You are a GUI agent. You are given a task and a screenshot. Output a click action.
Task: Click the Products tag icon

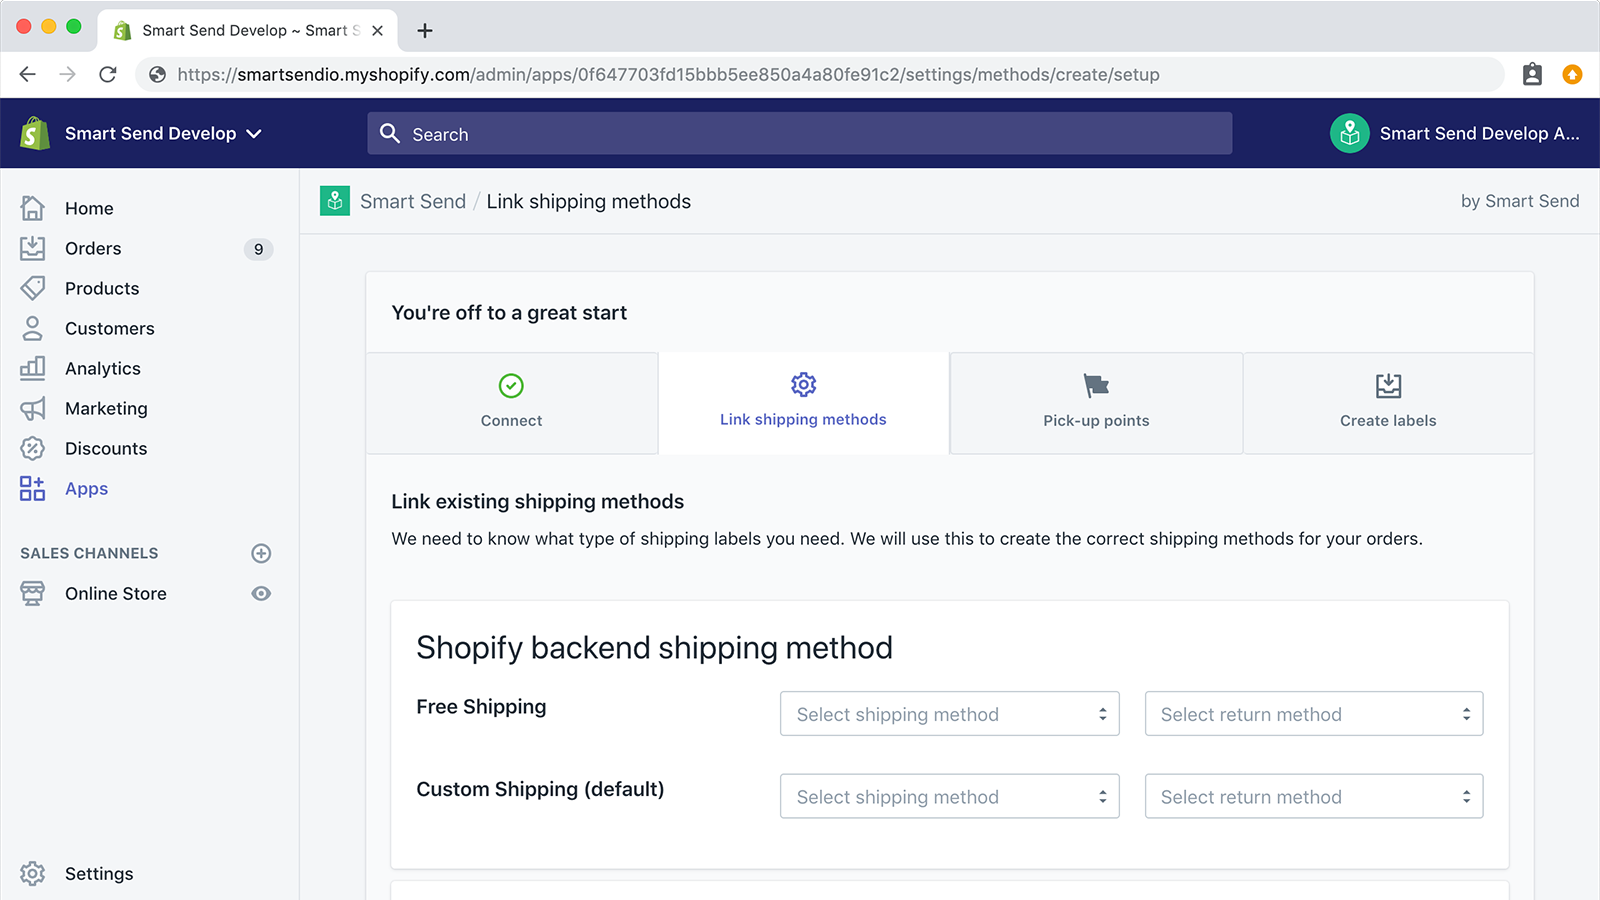click(31, 288)
